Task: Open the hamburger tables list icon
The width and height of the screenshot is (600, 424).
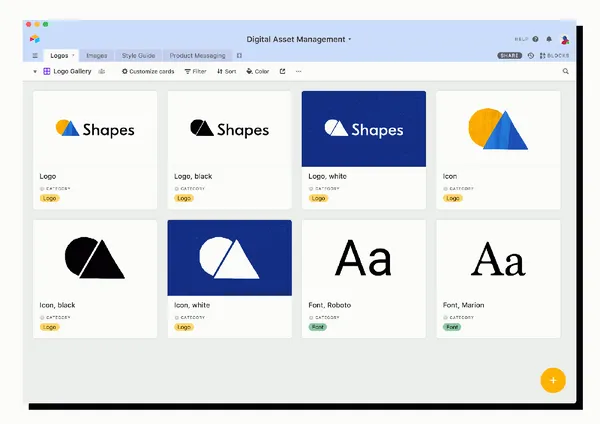Action: [x=35, y=55]
